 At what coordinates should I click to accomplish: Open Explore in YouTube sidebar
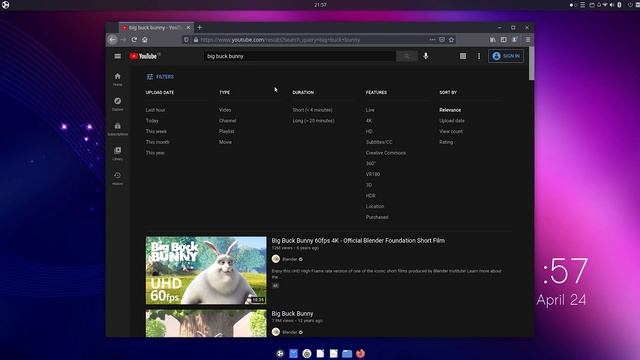(118, 104)
